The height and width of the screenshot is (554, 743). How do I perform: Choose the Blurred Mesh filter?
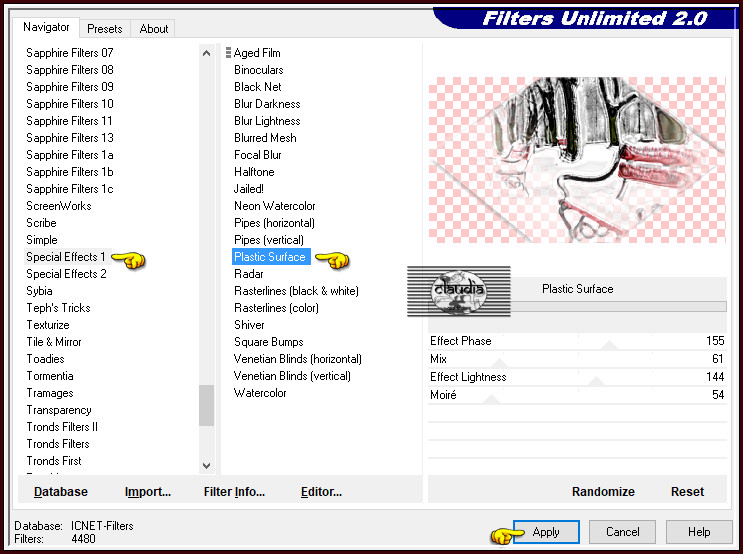(265, 138)
